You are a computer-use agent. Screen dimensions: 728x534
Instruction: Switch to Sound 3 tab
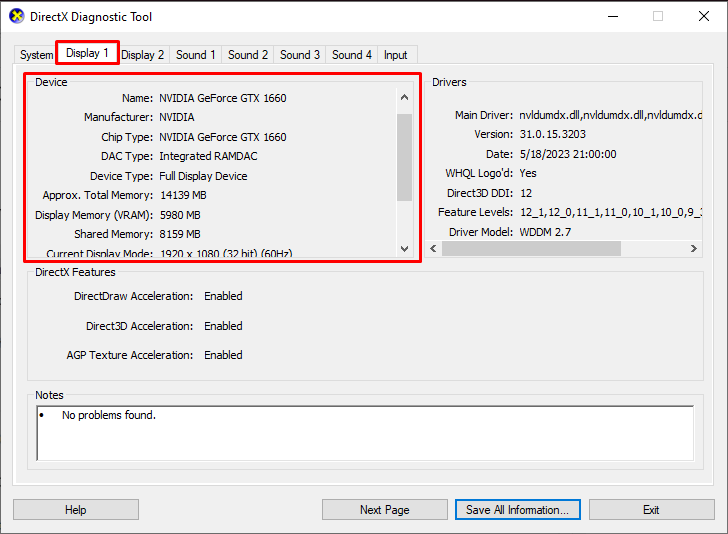pyautogui.click(x=299, y=55)
